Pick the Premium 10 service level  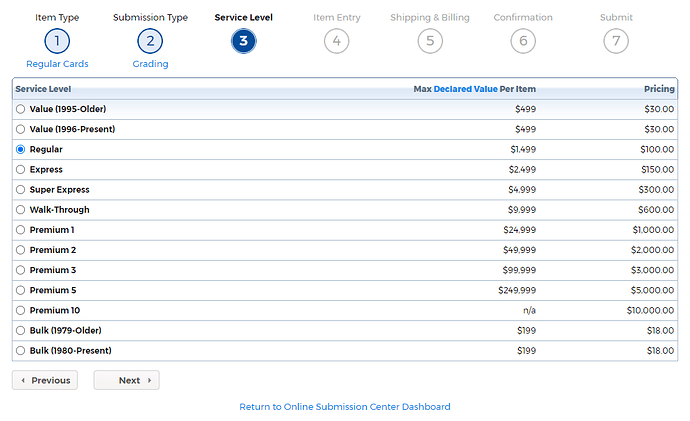pos(21,311)
